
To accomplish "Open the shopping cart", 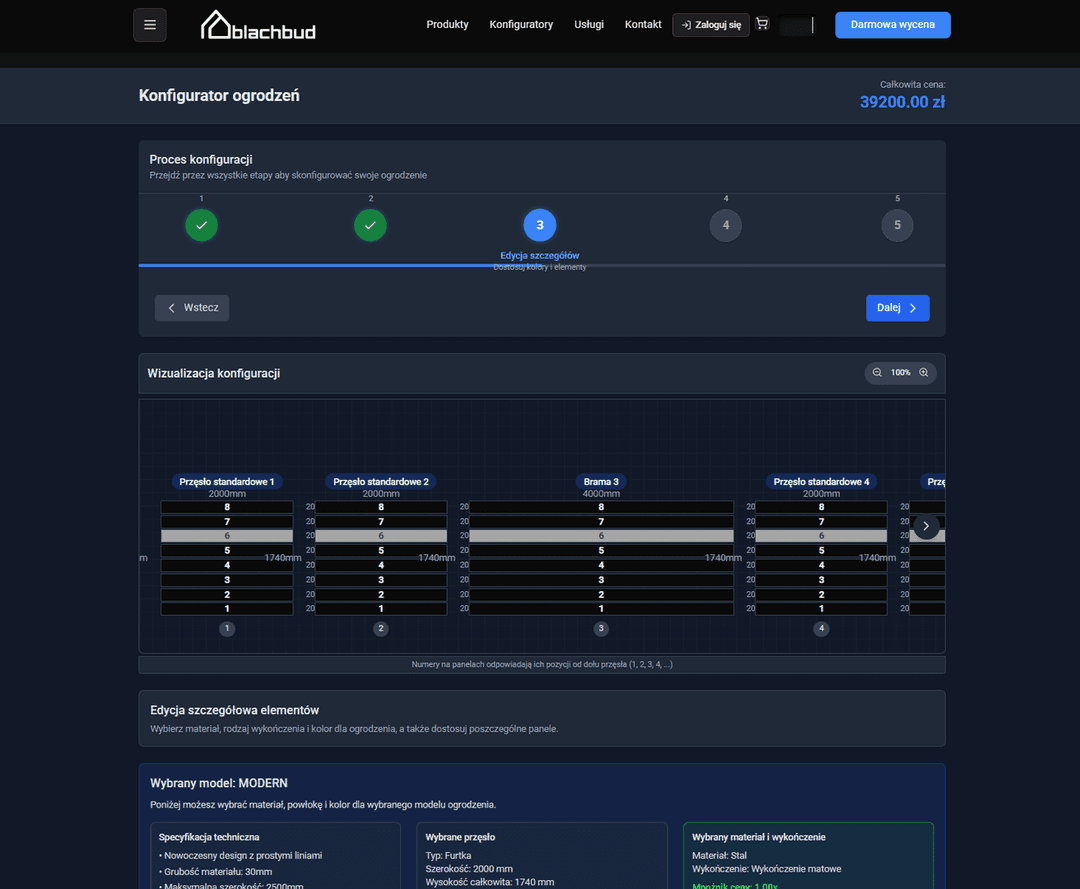I will (762, 24).
